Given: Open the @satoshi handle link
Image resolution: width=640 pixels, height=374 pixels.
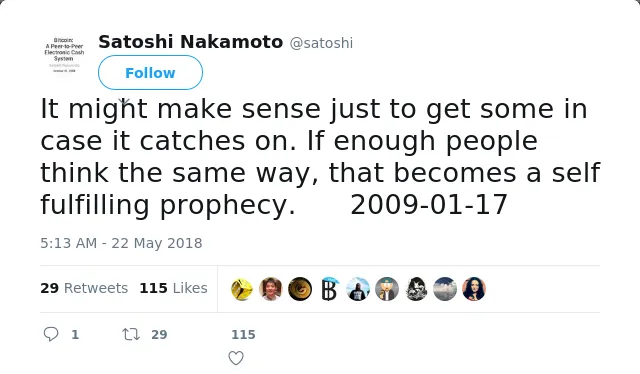Looking at the screenshot, I should tap(321, 43).
